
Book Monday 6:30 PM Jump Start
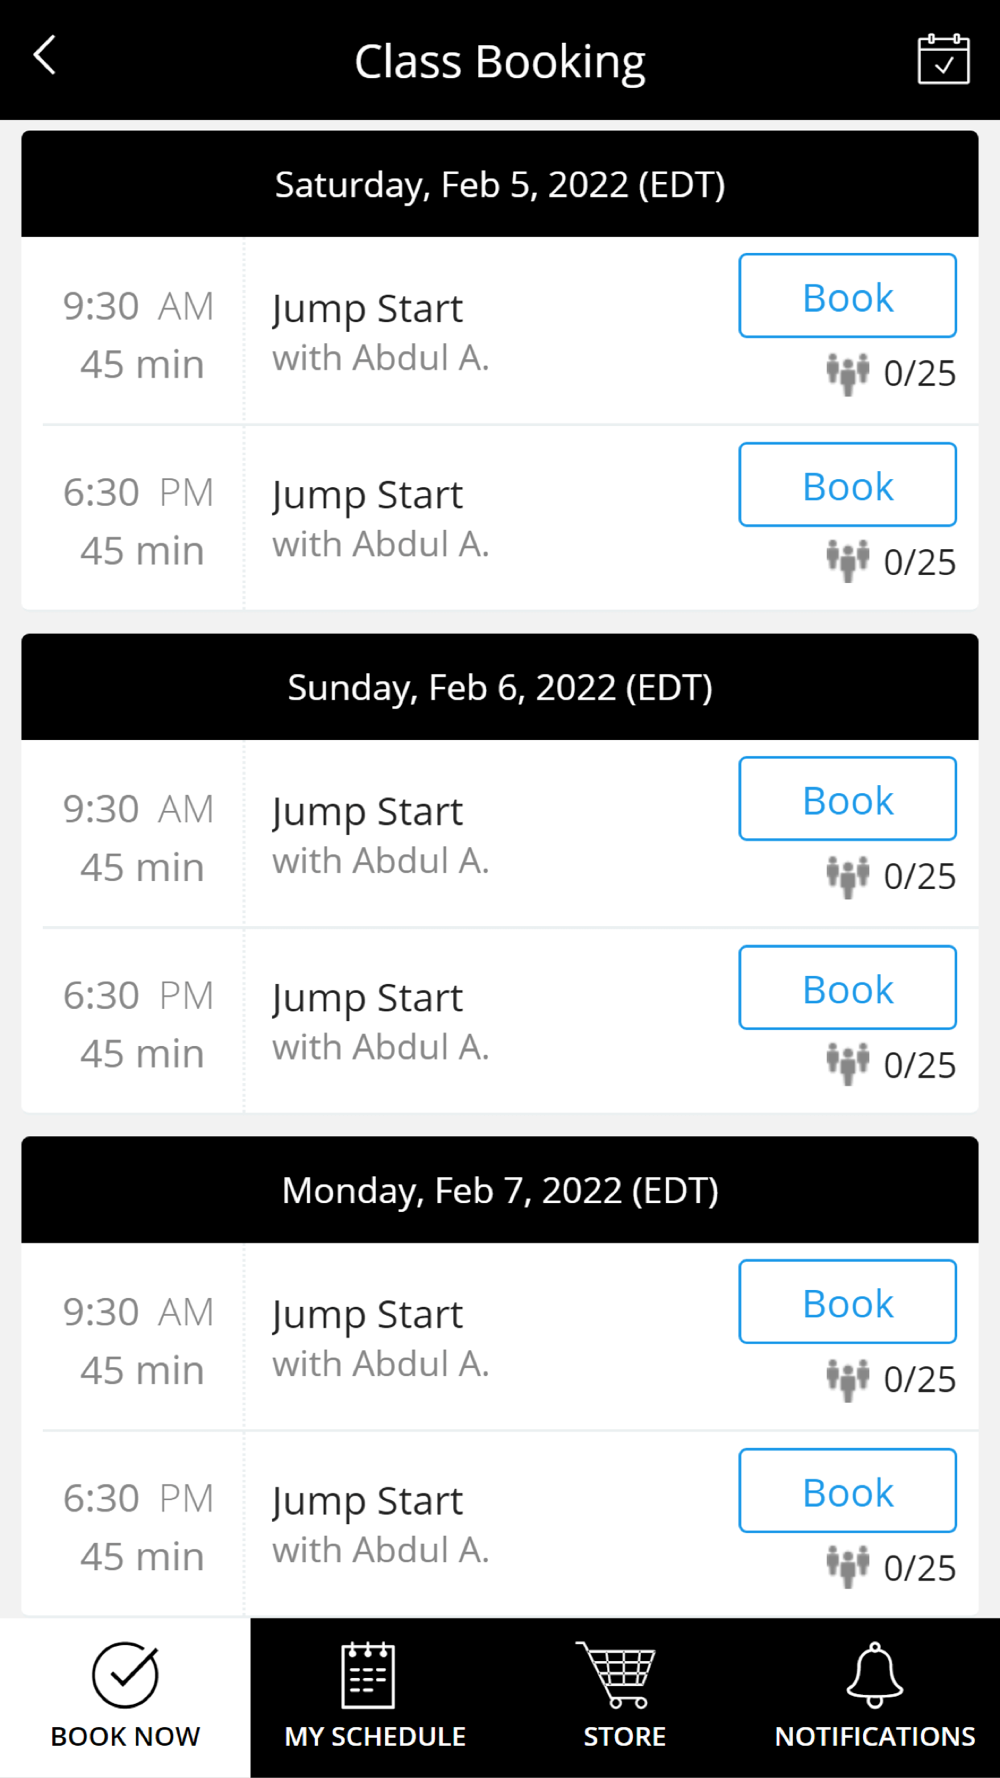click(x=847, y=1491)
